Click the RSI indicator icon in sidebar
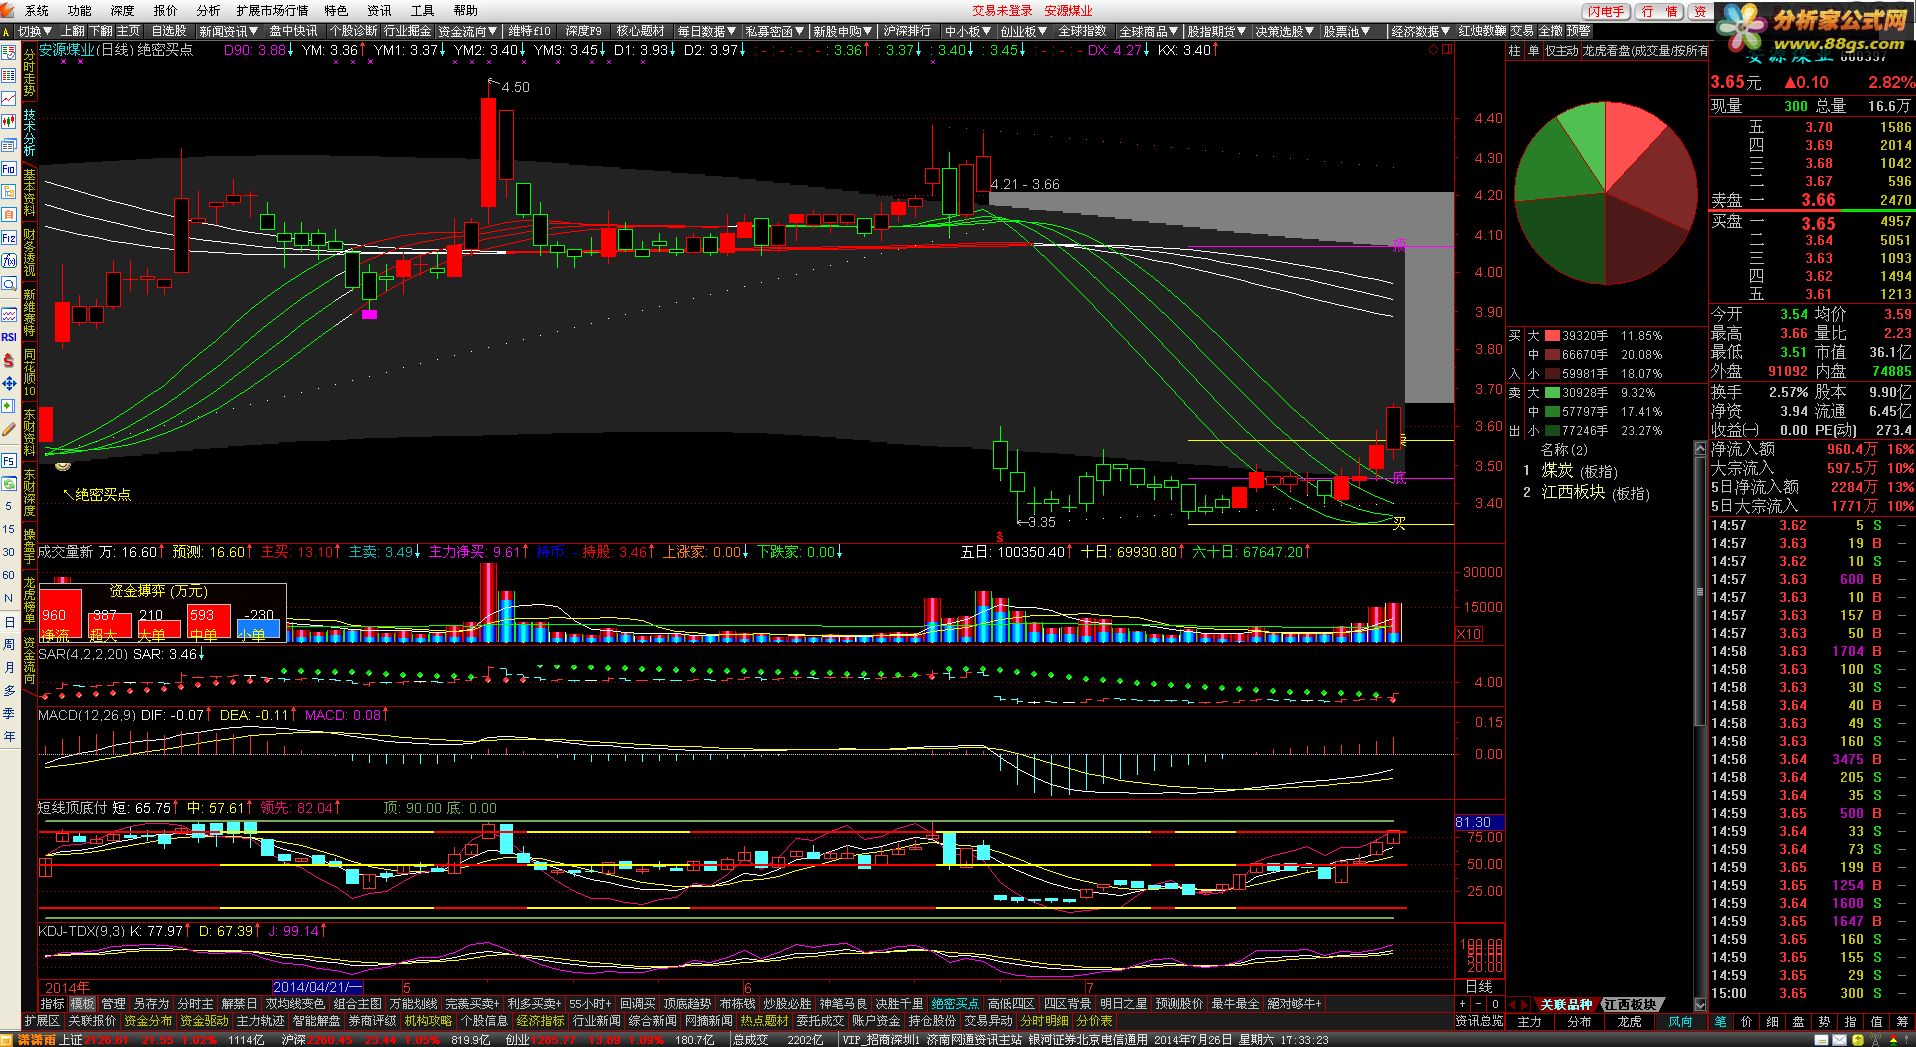Image resolution: width=1916 pixels, height=1047 pixels. click(x=9, y=336)
